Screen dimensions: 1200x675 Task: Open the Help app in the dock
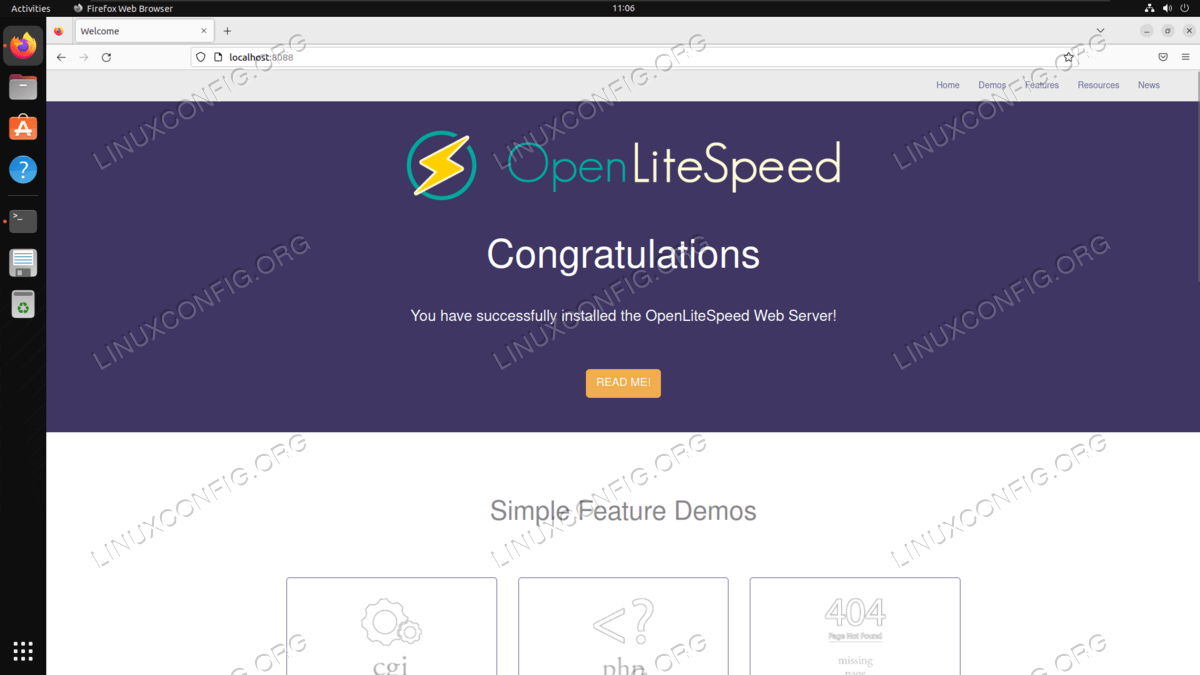(x=23, y=169)
